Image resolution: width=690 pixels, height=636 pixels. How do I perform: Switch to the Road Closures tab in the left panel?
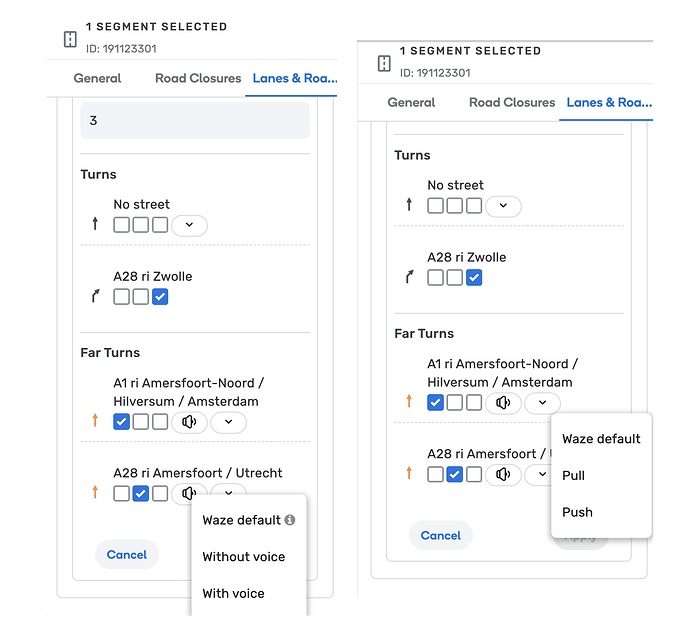click(x=198, y=78)
